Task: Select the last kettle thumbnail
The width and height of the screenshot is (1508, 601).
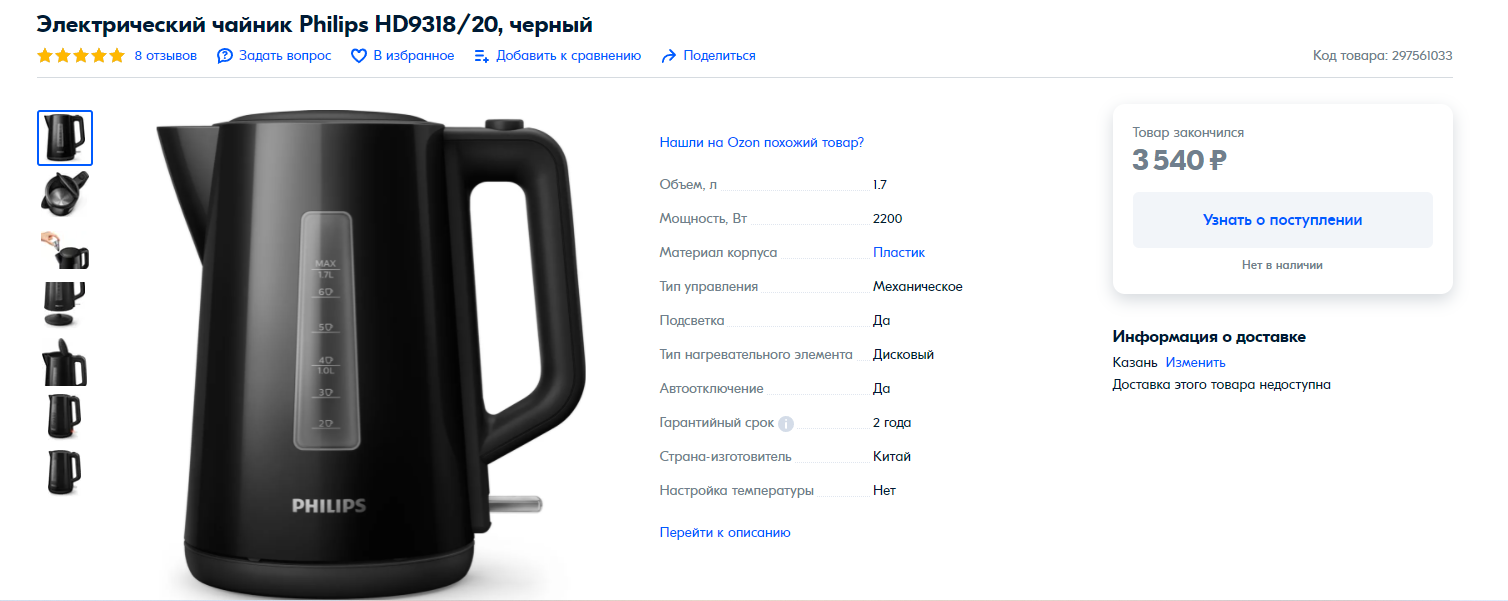Action: tap(65, 473)
